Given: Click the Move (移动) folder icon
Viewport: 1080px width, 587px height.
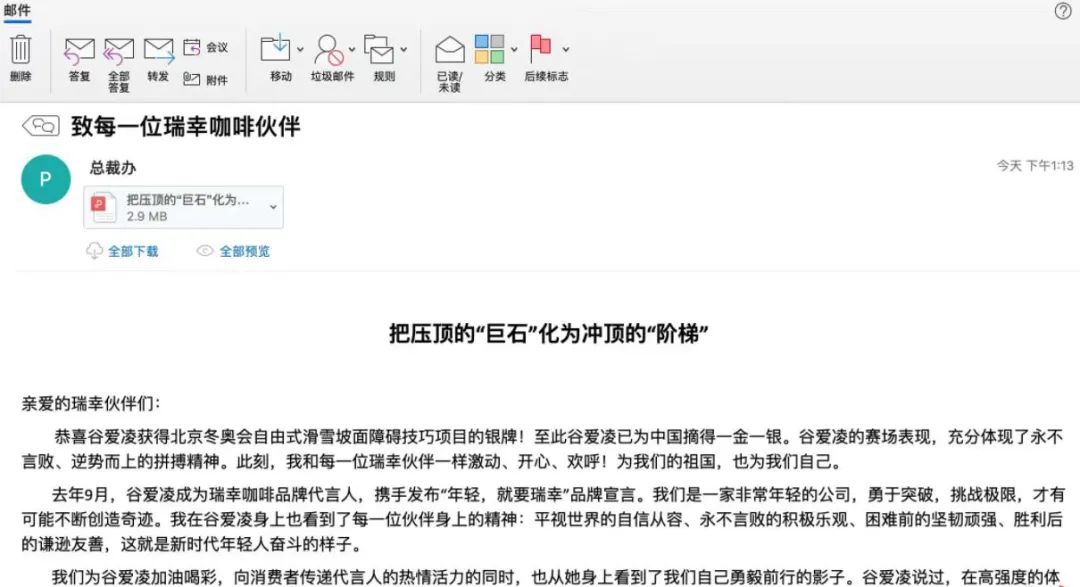Looking at the screenshot, I should (276, 49).
